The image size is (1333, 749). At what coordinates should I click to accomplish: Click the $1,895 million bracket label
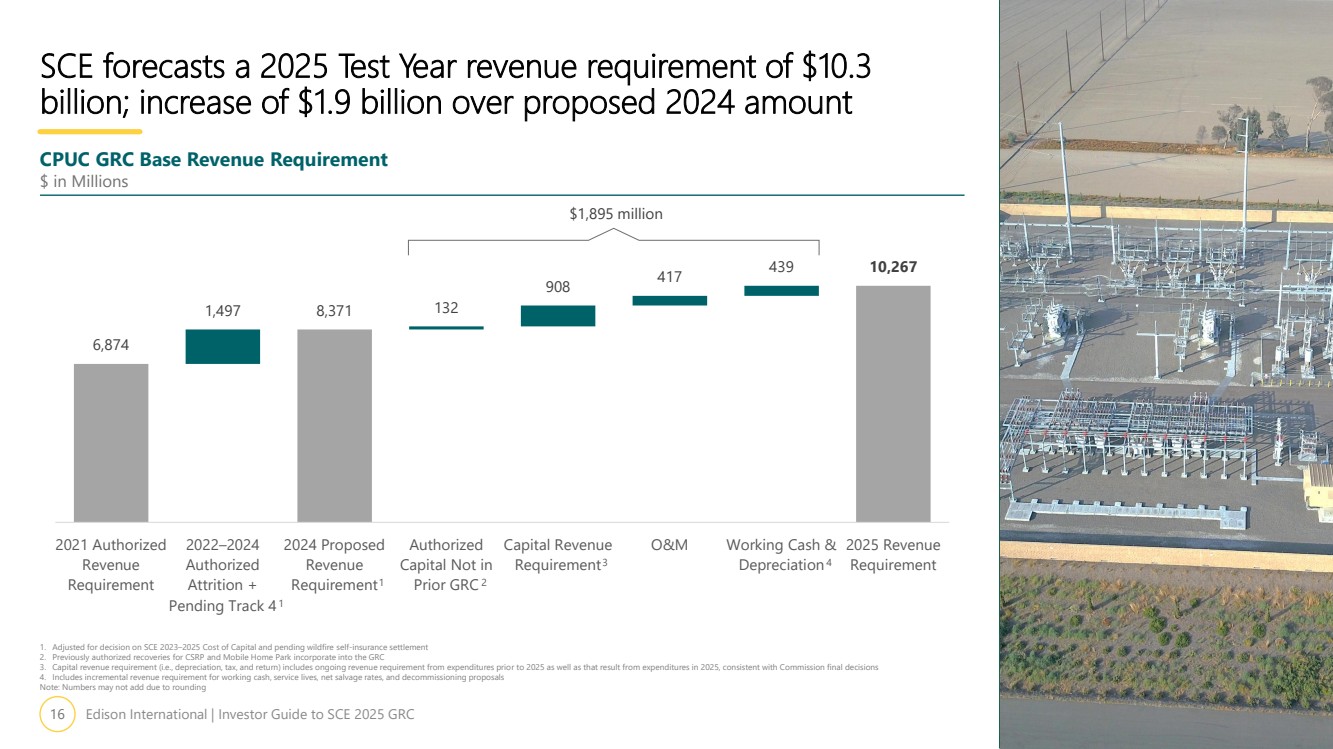coord(616,213)
